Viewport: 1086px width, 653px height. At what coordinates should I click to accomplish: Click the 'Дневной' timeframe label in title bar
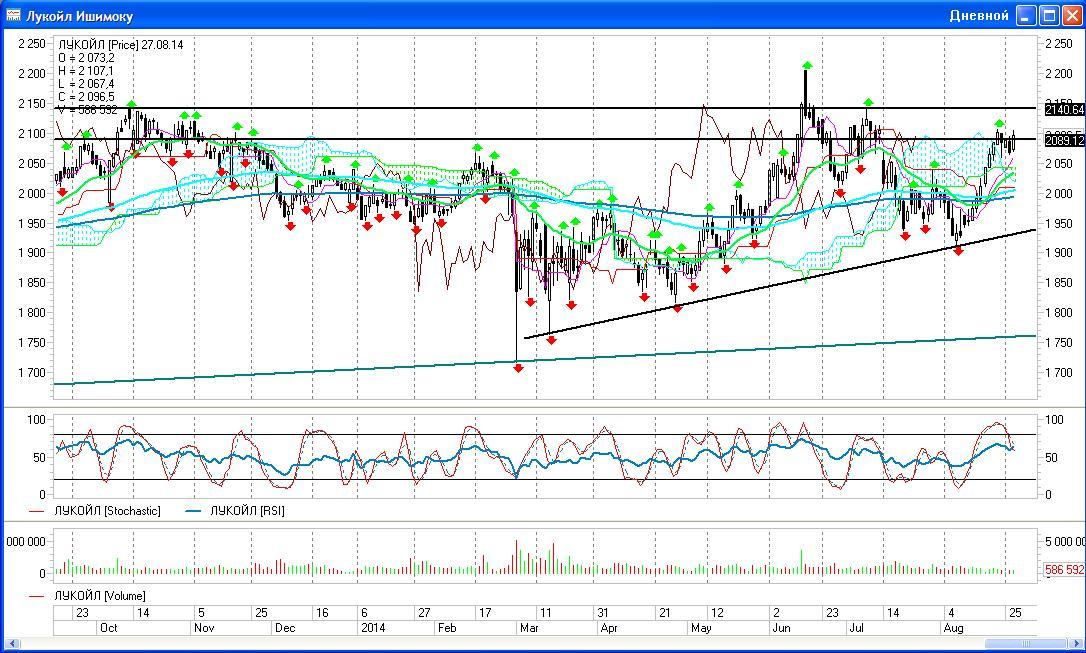tap(979, 15)
